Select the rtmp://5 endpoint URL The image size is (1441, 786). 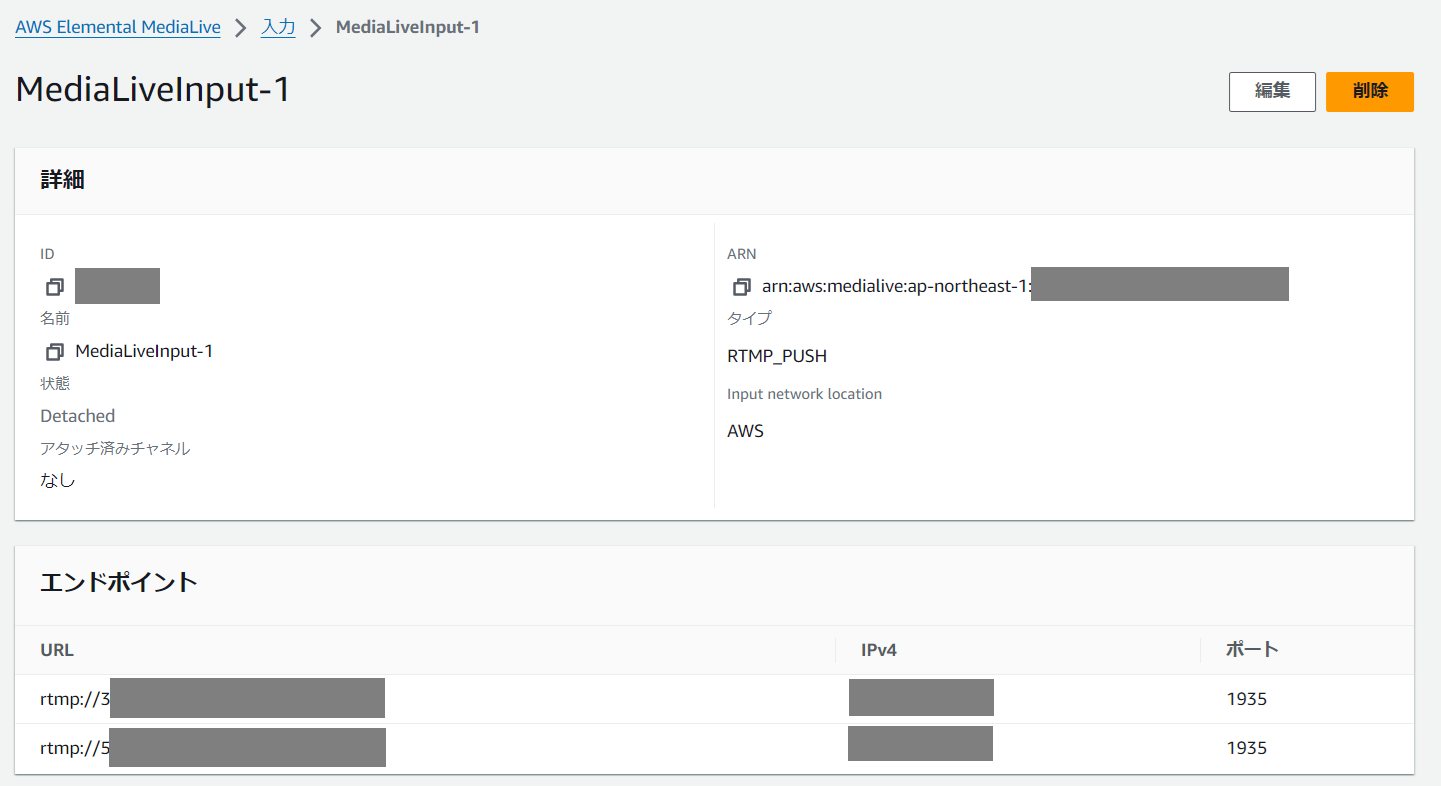tap(74, 748)
